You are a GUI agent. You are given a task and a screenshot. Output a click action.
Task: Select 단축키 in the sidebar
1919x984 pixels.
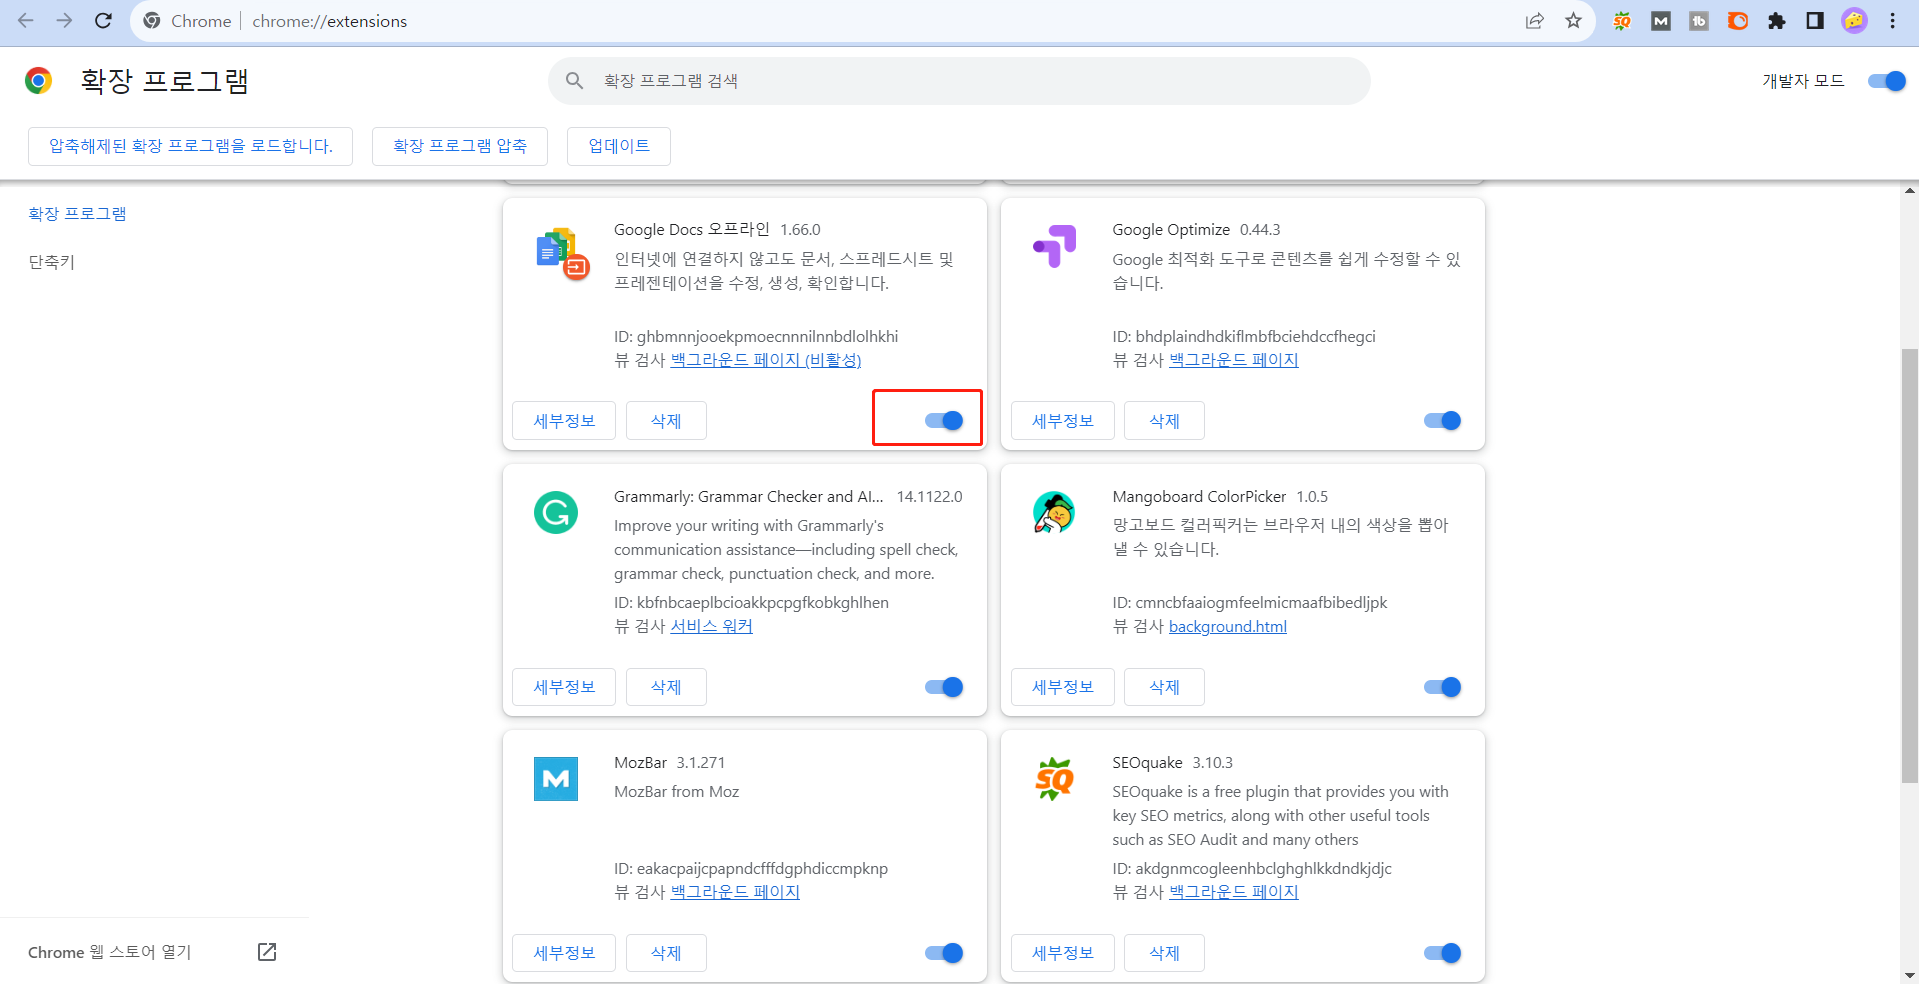[51, 262]
